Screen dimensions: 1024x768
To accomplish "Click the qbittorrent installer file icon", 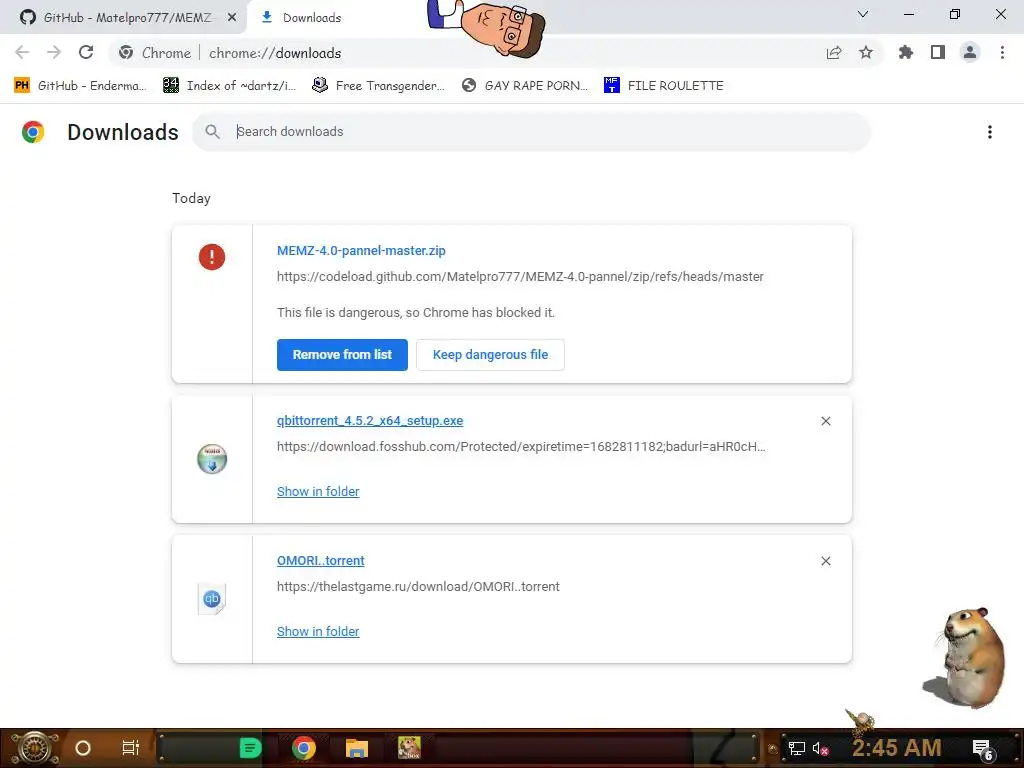I will pyautogui.click(x=212, y=458).
